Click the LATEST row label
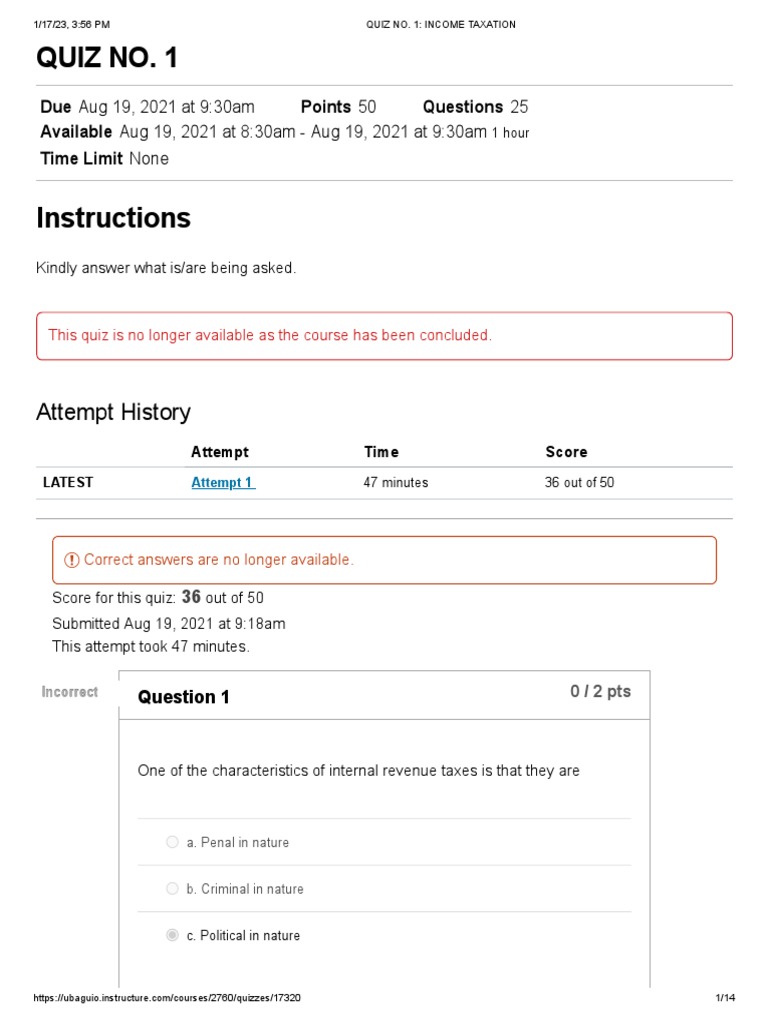The width and height of the screenshot is (768, 1024). [x=68, y=482]
